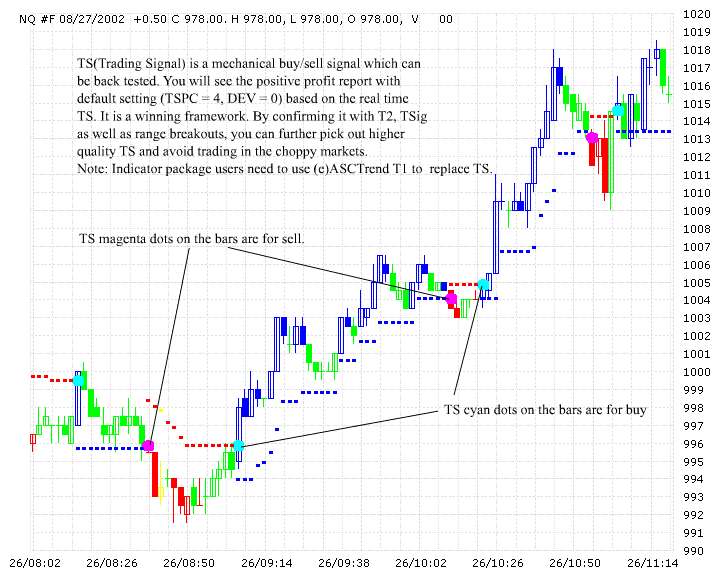Select the 26/08:26 time axis label

click(115, 565)
